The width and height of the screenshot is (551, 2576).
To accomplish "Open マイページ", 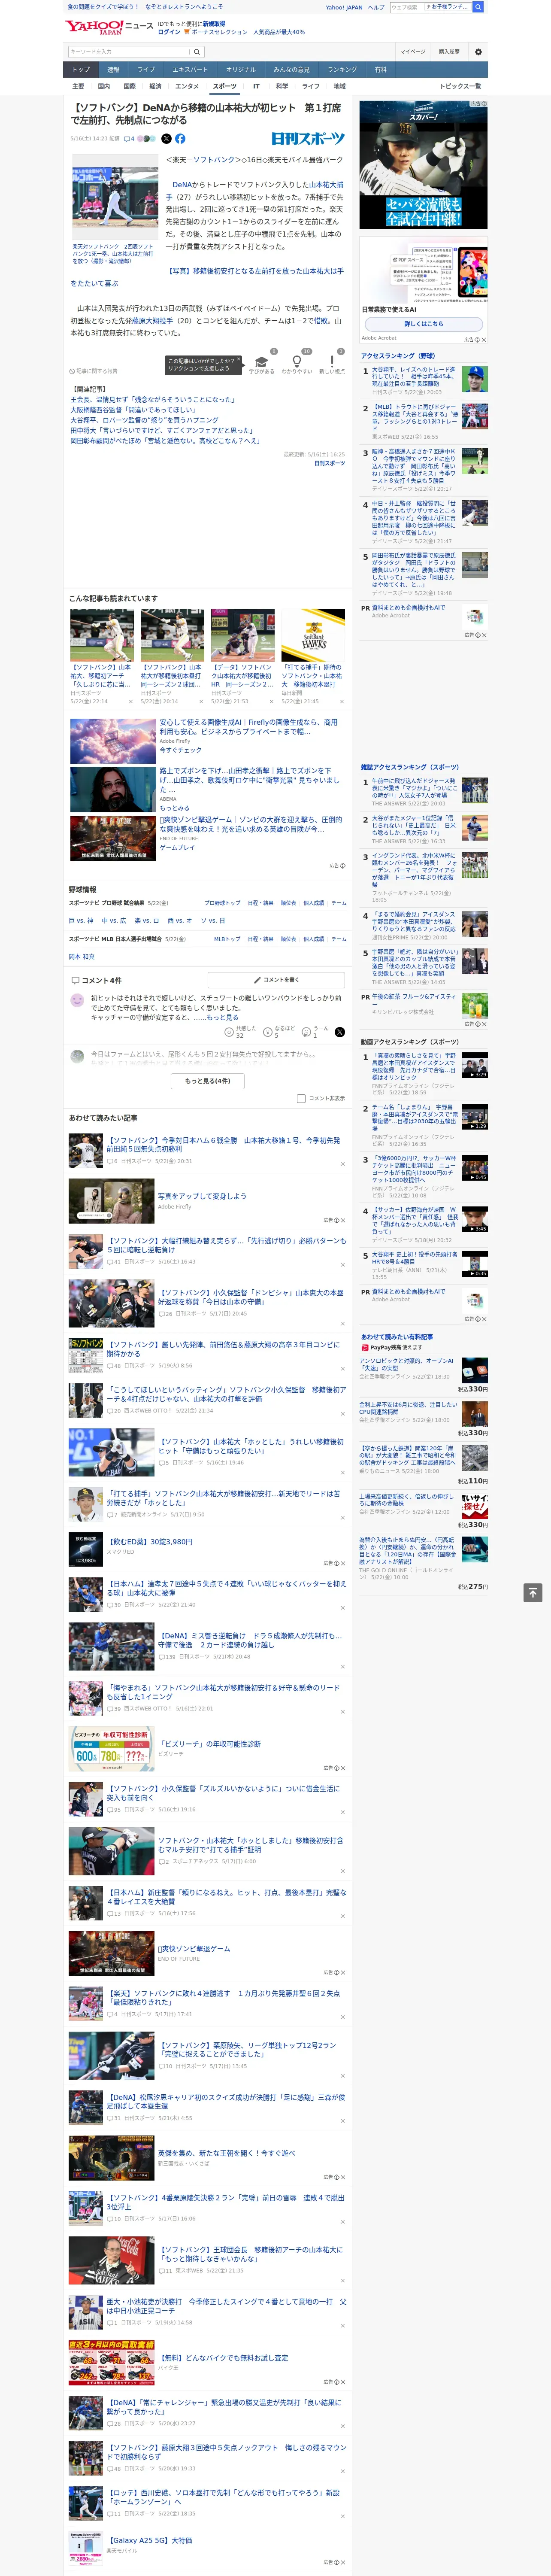I will (x=412, y=51).
